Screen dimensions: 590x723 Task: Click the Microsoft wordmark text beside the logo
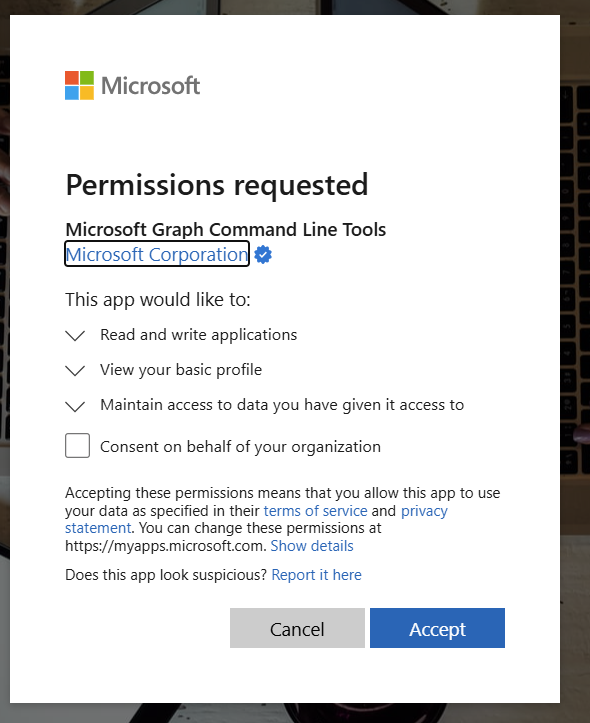[151, 86]
